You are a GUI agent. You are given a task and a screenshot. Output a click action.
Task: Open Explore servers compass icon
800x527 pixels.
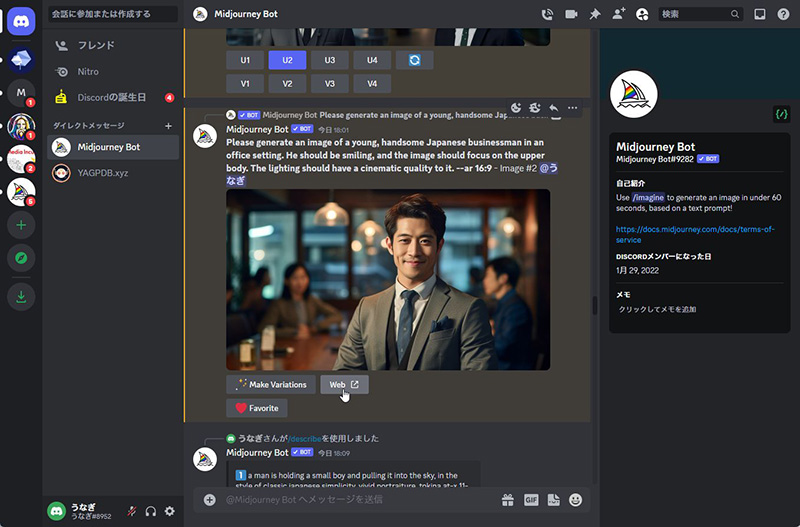click(x=21, y=259)
